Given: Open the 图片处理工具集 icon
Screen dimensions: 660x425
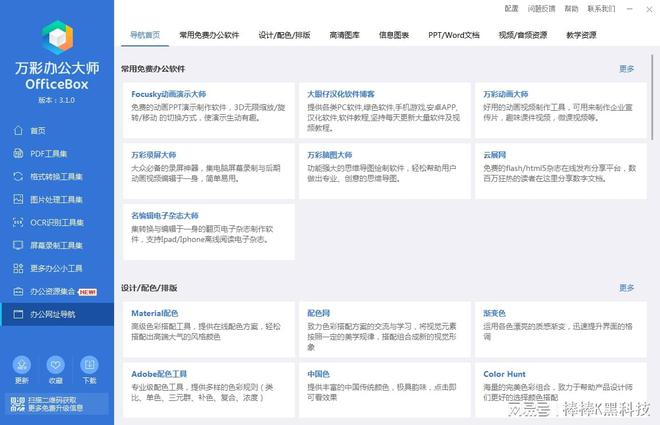Looking at the screenshot, I should tap(18, 199).
